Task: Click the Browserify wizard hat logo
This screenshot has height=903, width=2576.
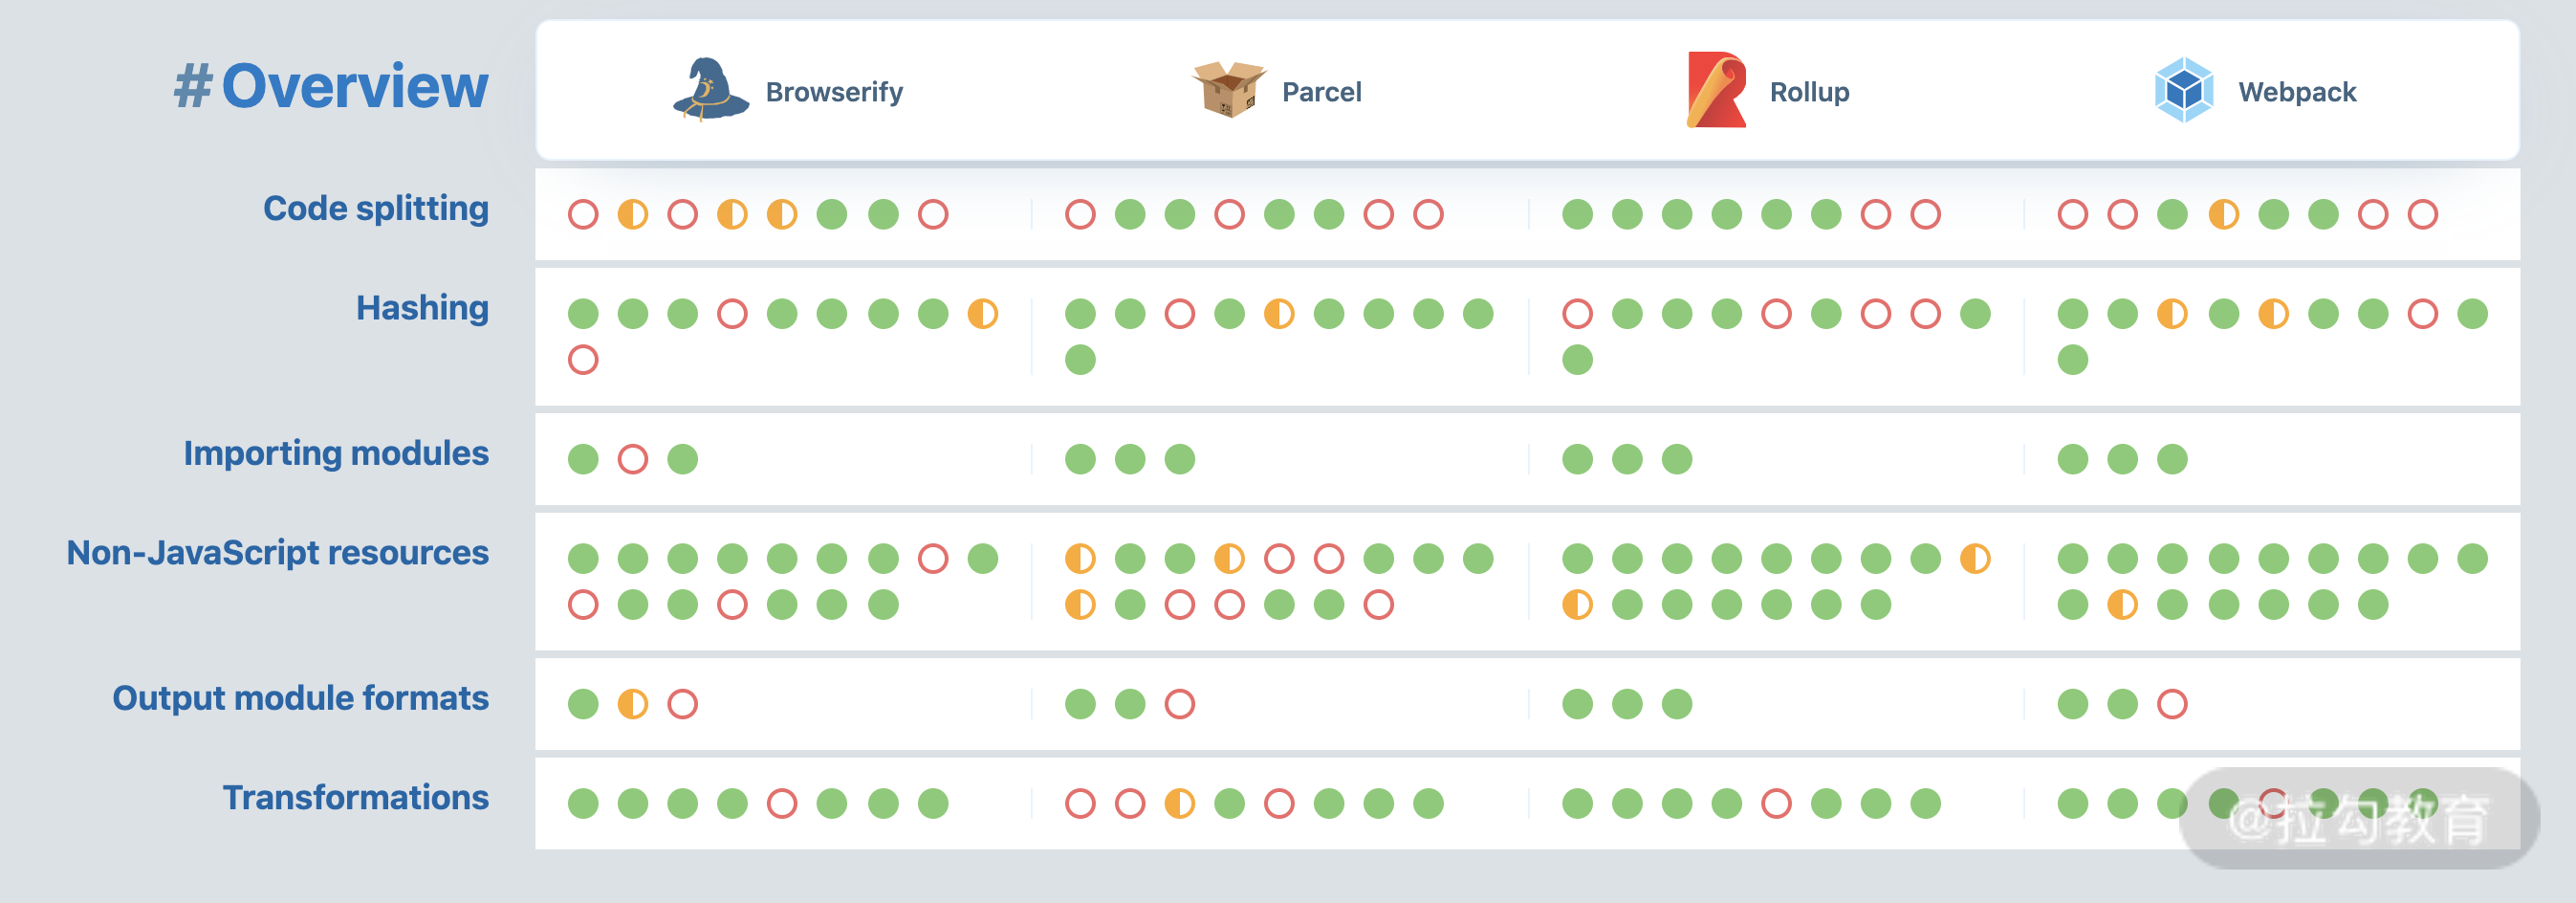Action: coord(710,90)
